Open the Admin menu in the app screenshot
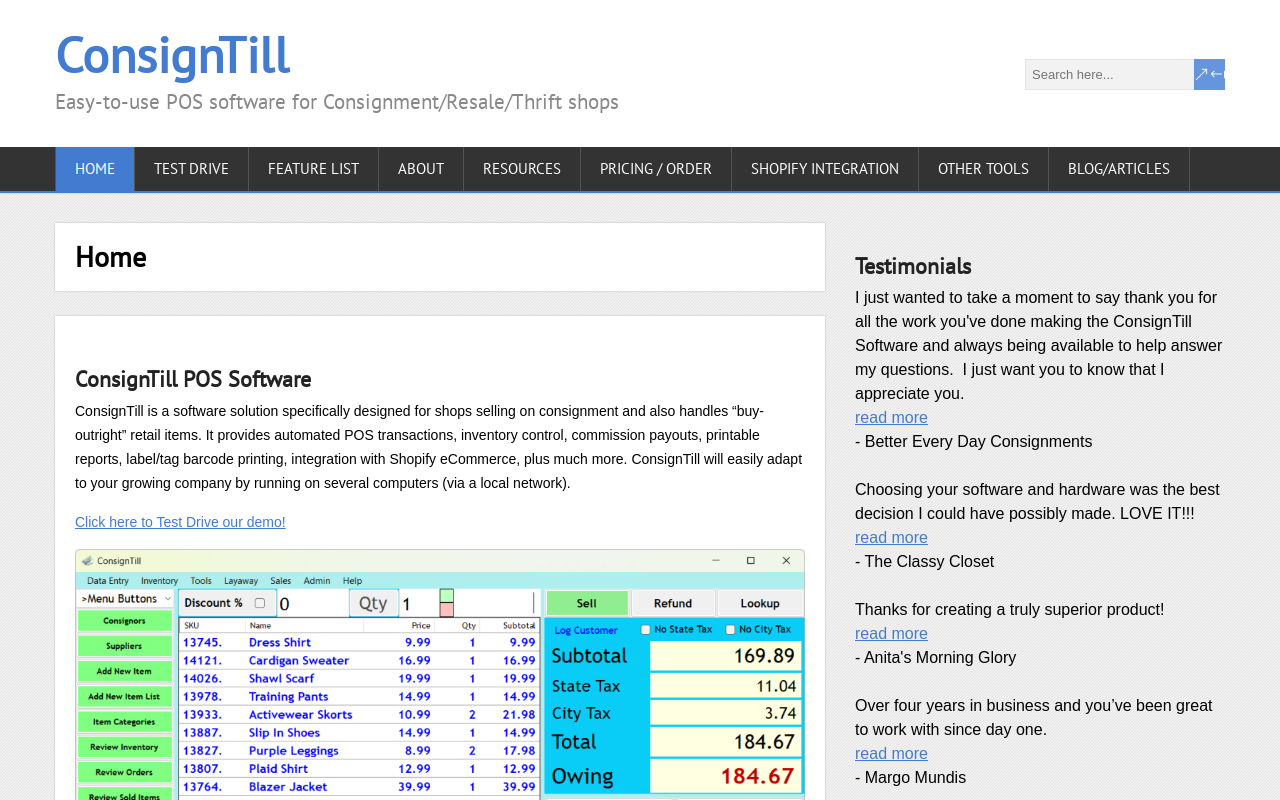The image size is (1280, 800). point(317,580)
